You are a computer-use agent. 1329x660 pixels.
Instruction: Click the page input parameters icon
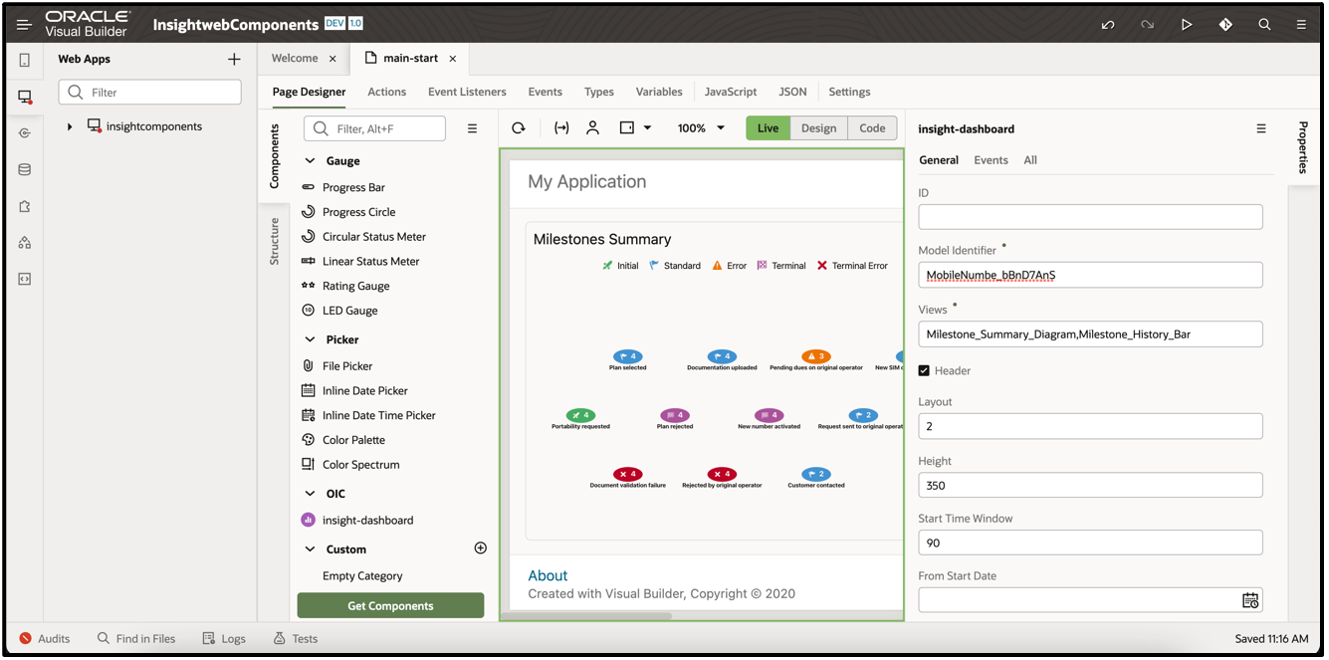click(x=561, y=128)
